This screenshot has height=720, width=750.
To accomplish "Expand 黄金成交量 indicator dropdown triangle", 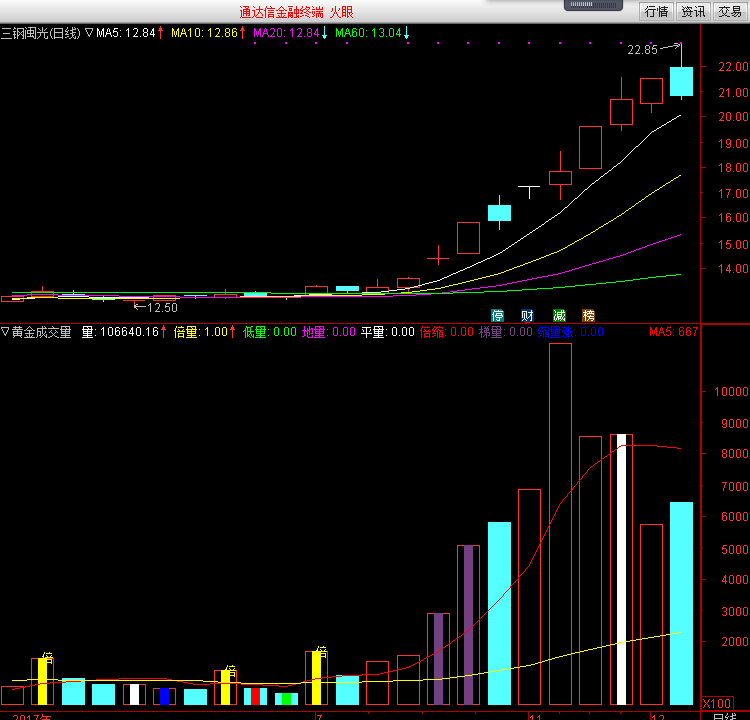I will (x=5, y=332).
